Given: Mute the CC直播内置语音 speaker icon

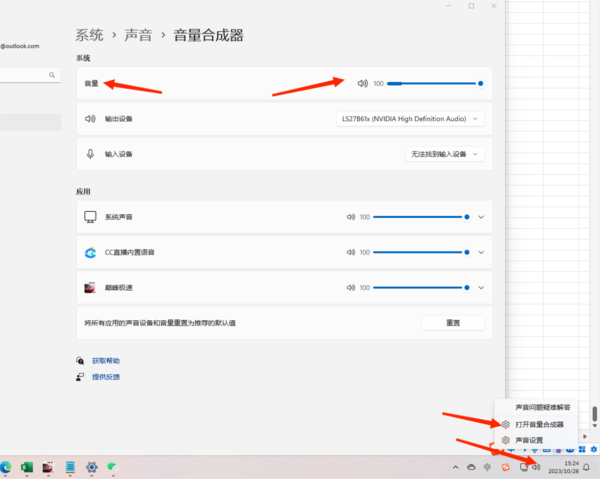Looking at the screenshot, I should (x=351, y=252).
